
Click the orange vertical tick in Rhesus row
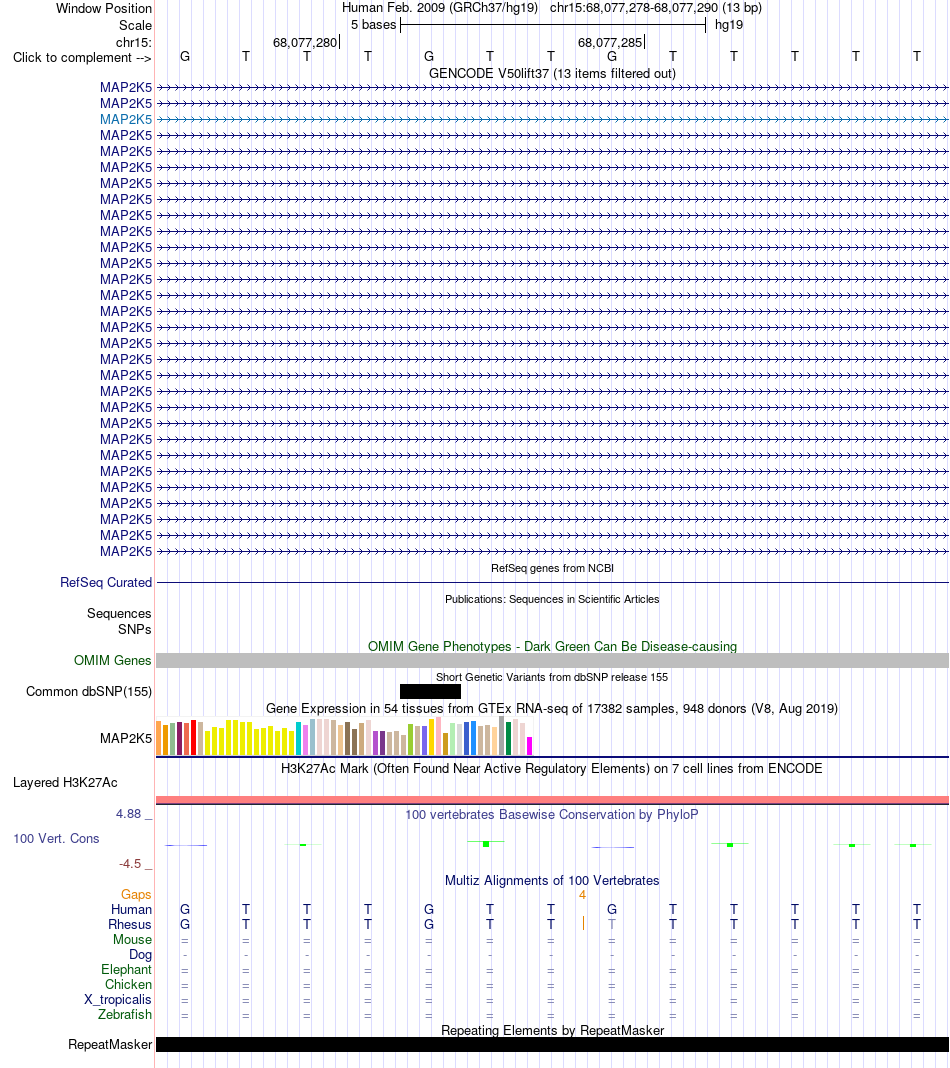pyautogui.click(x=583, y=924)
